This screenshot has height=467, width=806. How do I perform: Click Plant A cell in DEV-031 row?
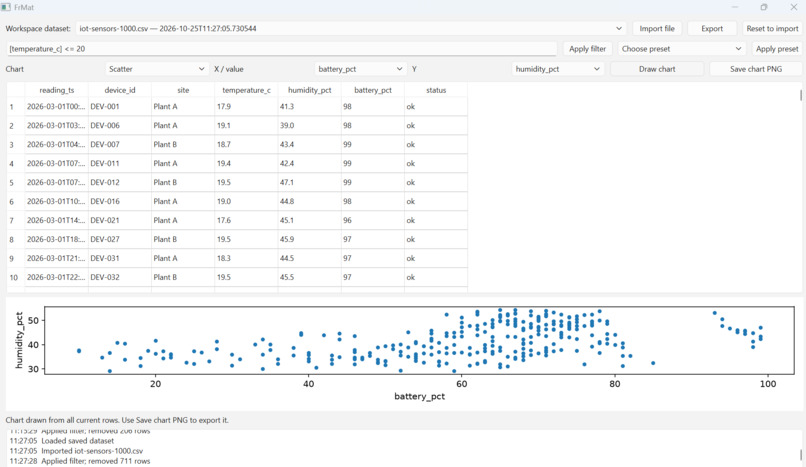183,258
